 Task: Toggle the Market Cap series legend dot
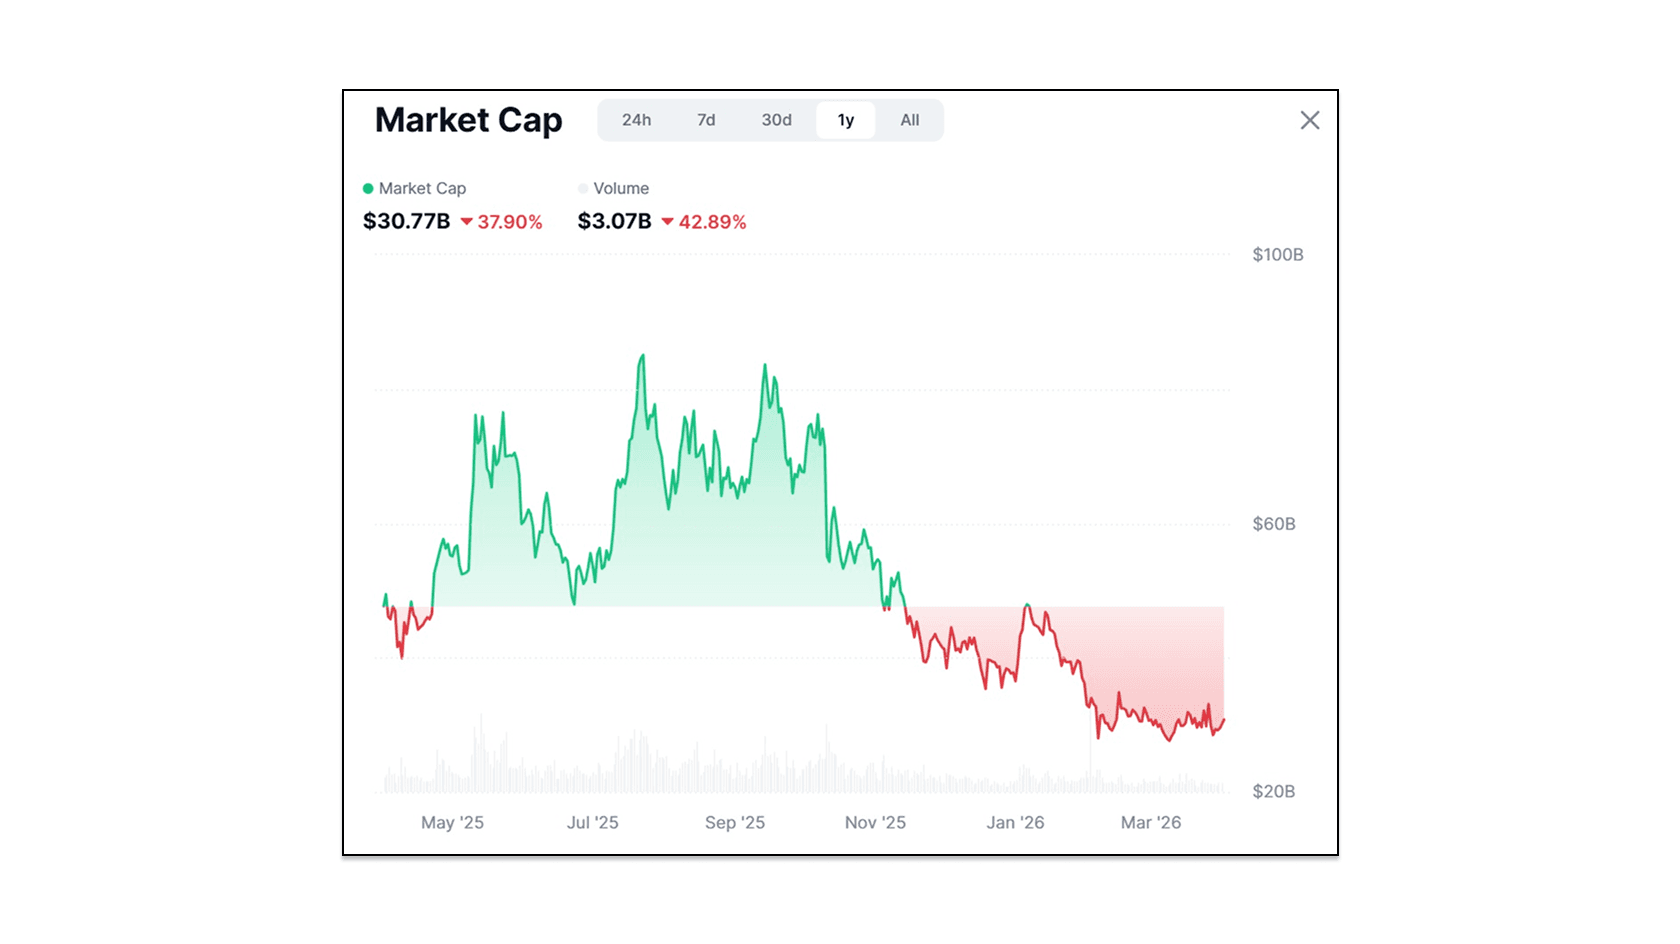(368, 188)
